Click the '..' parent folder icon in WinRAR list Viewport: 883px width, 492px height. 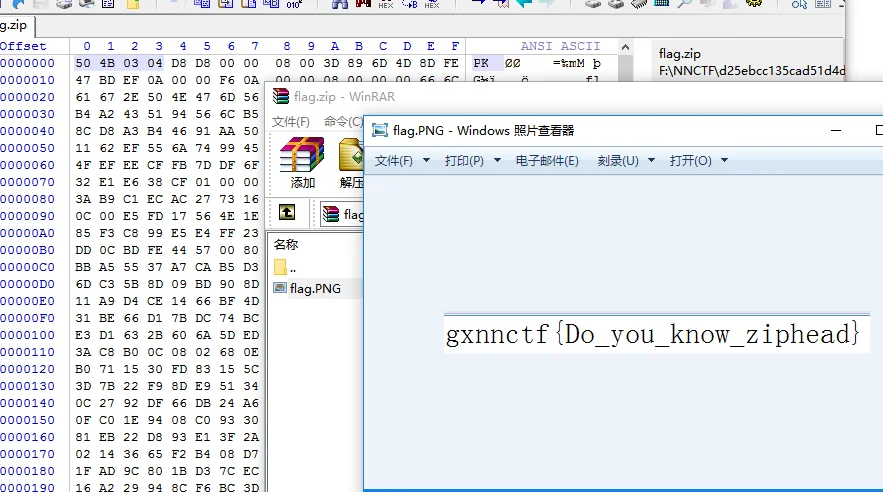point(280,267)
